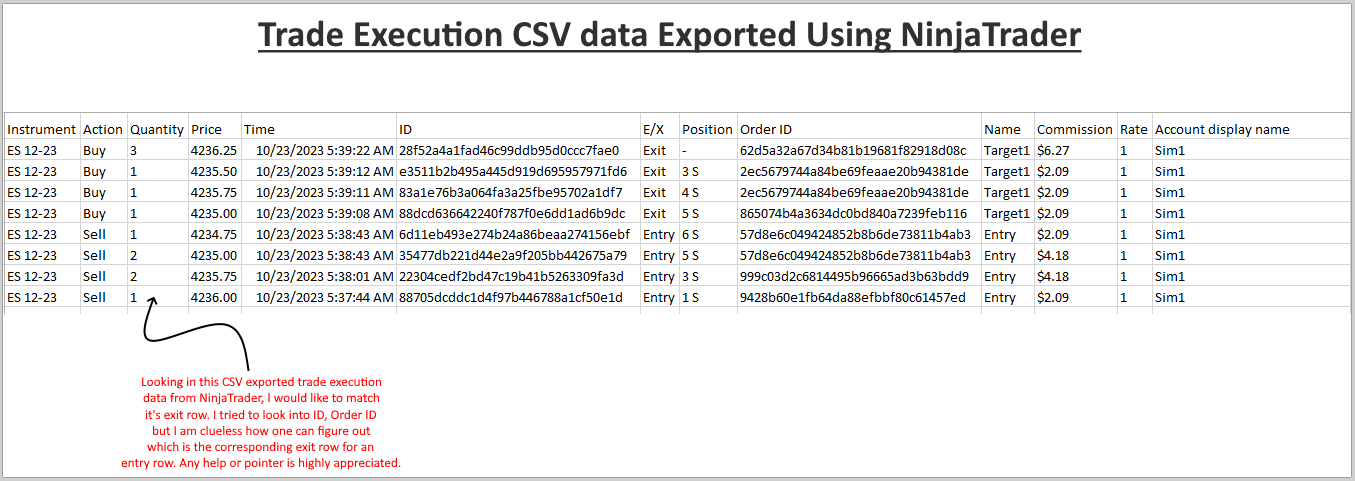The width and height of the screenshot is (1355, 481).
Task: Click the ID cell starting with 28f52a4a
Action: 509,150
